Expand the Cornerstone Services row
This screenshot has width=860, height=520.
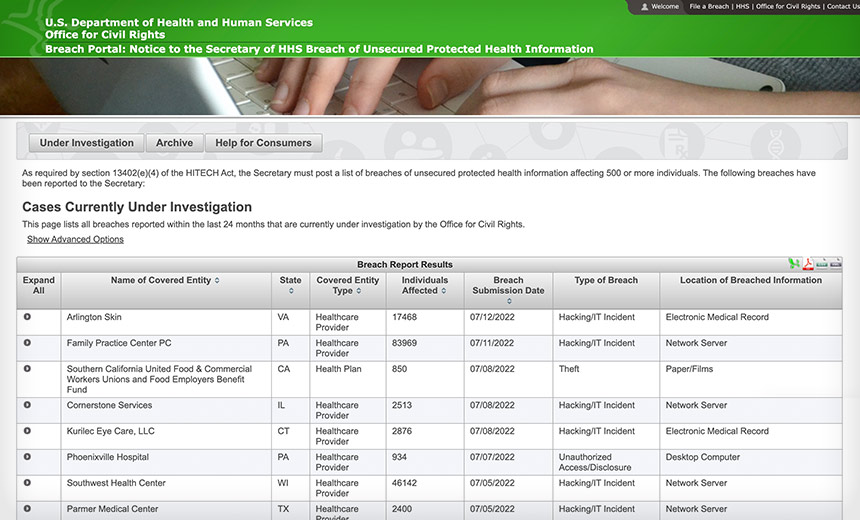(x=27, y=405)
